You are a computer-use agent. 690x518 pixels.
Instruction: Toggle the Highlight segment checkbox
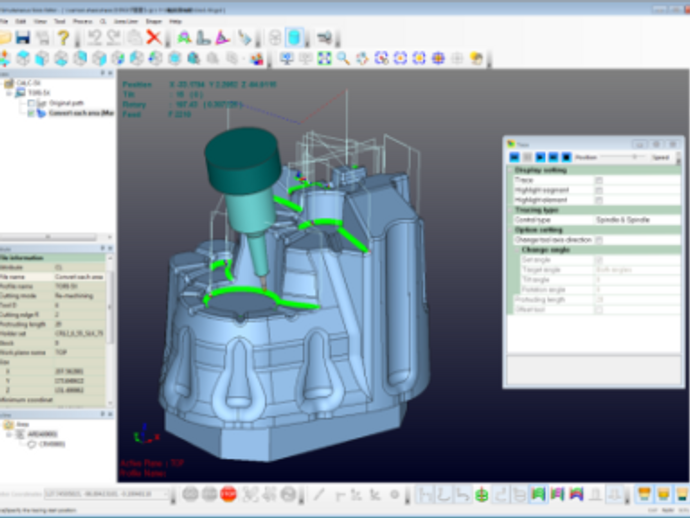598,190
